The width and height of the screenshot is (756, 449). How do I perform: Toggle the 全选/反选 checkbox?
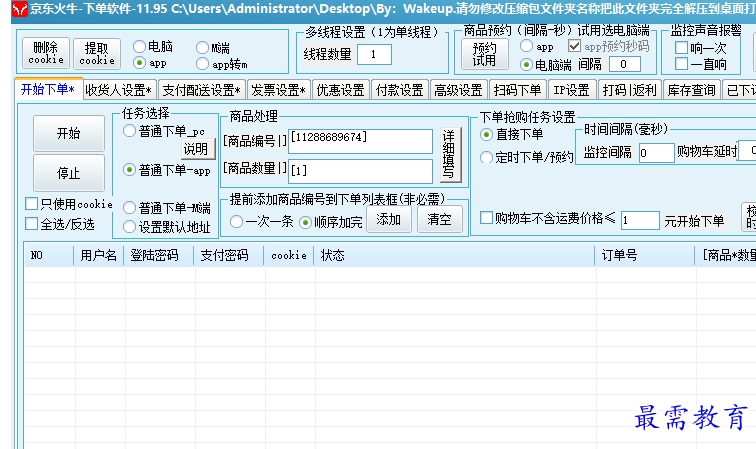[x=31, y=223]
